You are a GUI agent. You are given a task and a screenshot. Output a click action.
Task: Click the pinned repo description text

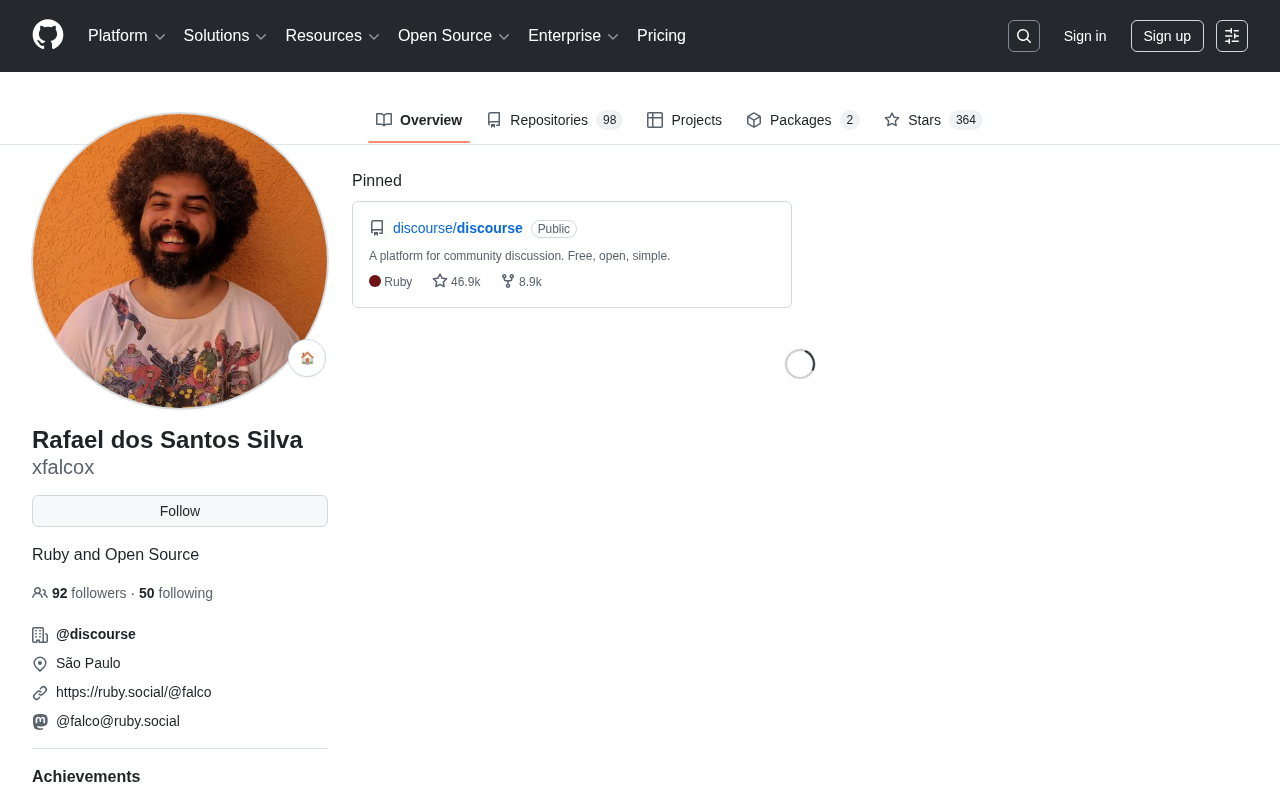(x=519, y=256)
